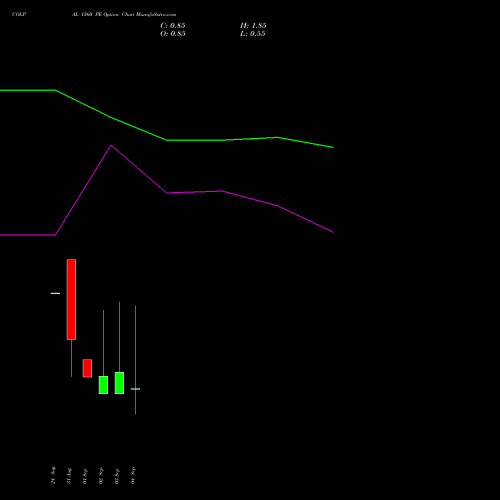The width and height of the screenshot is (500, 500).
Task: Select the green candle for 03 Sep
Action: coord(119,383)
